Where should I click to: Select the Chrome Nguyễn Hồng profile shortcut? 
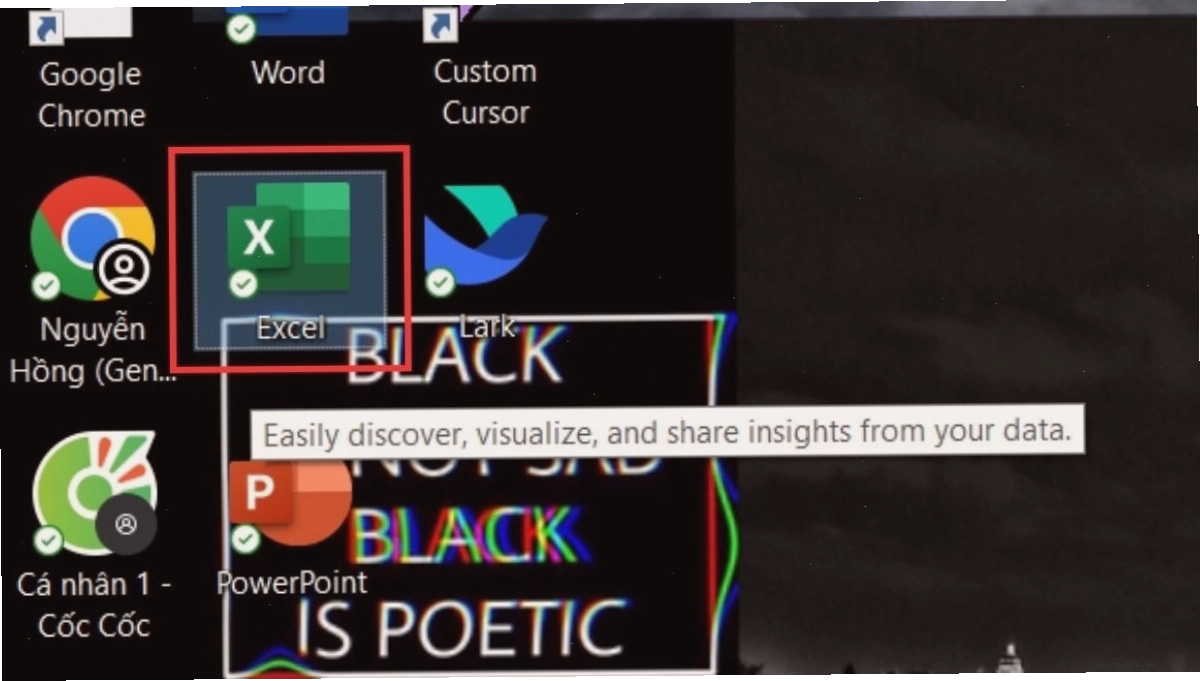tap(92, 240)
